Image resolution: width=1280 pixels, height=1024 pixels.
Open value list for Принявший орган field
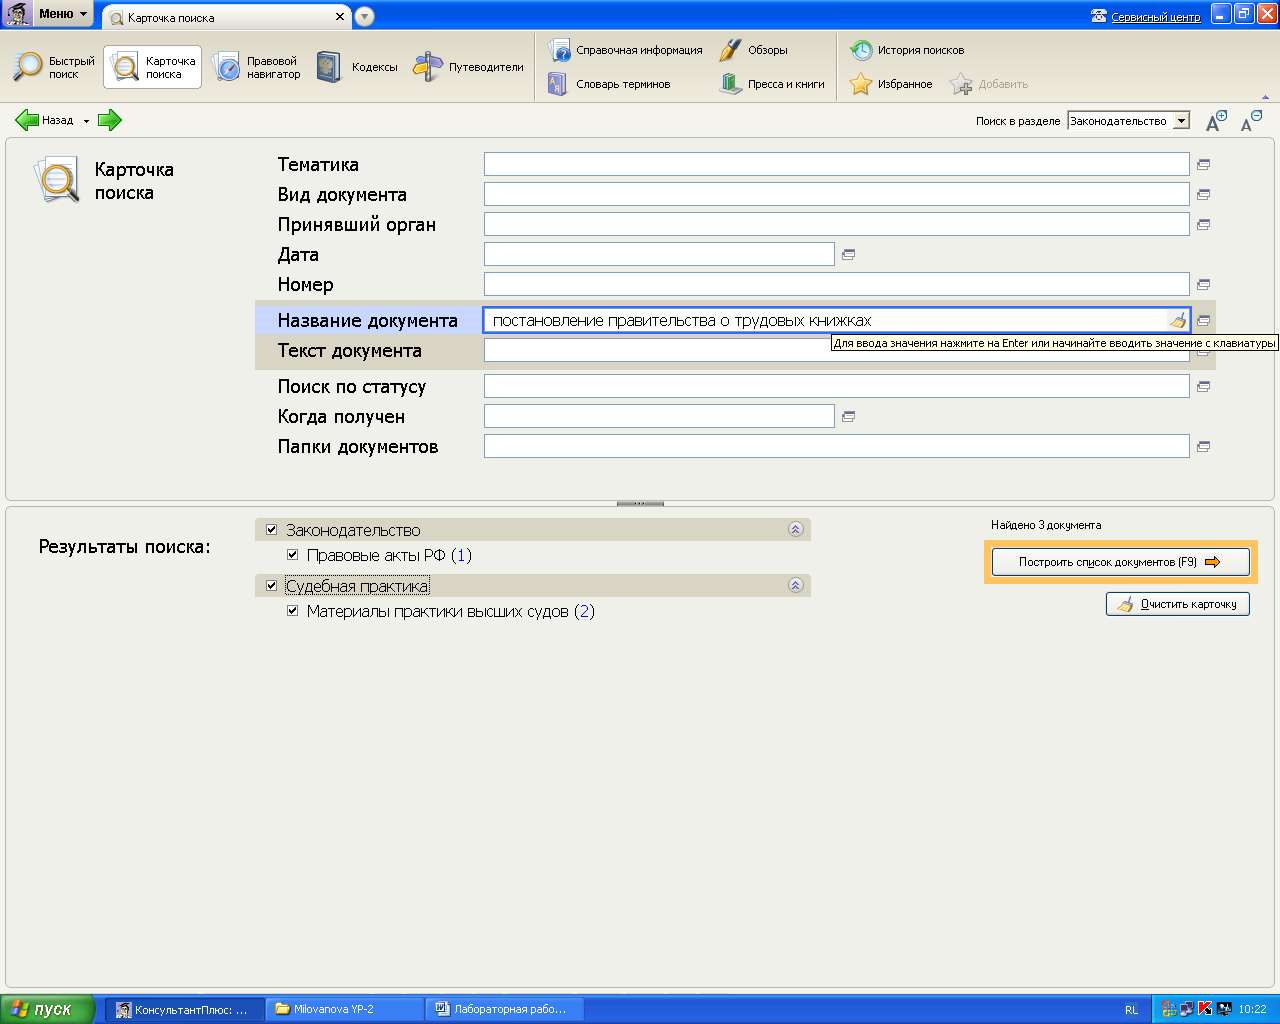1203,224
